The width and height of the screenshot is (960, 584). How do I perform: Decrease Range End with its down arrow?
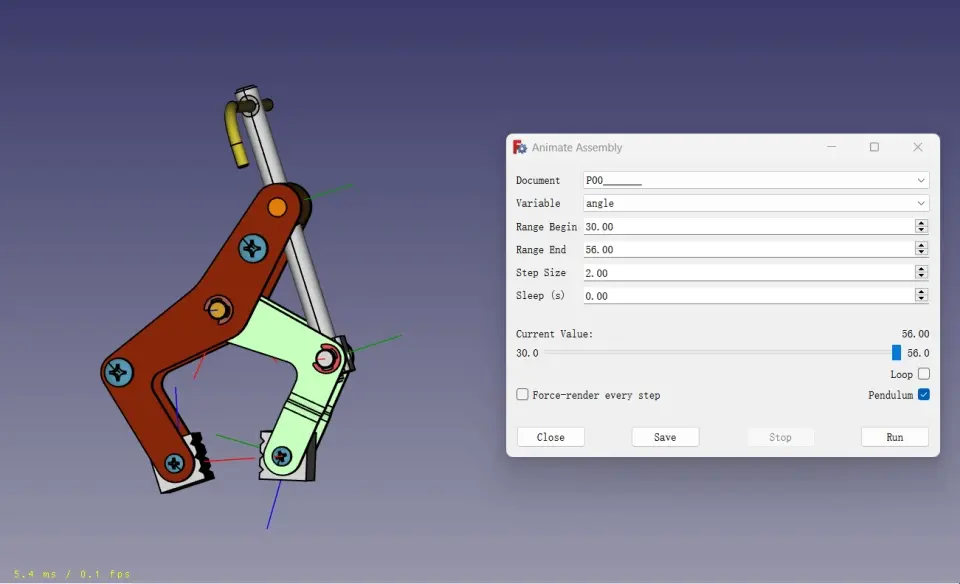921,253
